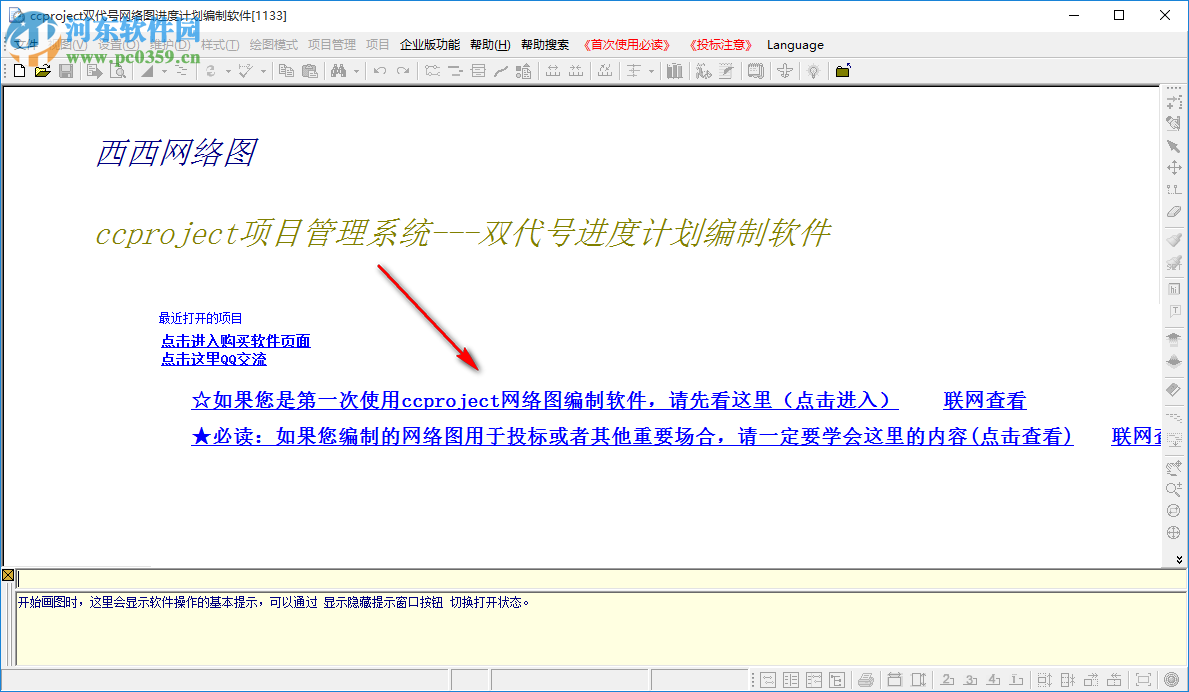1189x692 pixels.
Task: Open the Language menu
Action: click(795, 44)
